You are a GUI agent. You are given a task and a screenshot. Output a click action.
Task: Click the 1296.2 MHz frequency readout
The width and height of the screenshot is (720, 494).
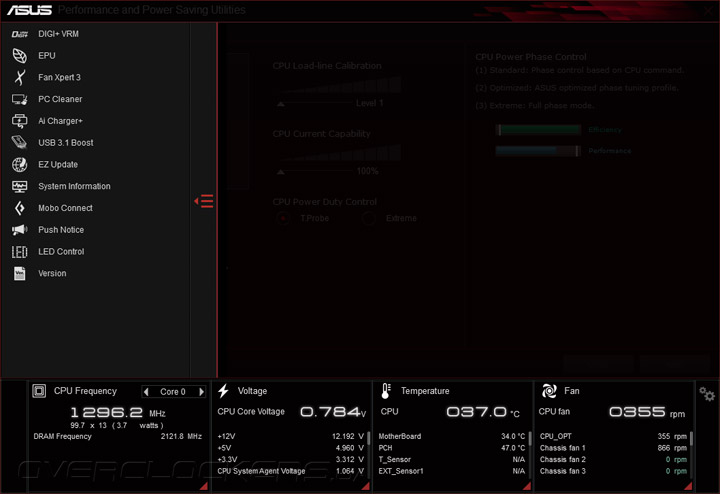[118, 412]
